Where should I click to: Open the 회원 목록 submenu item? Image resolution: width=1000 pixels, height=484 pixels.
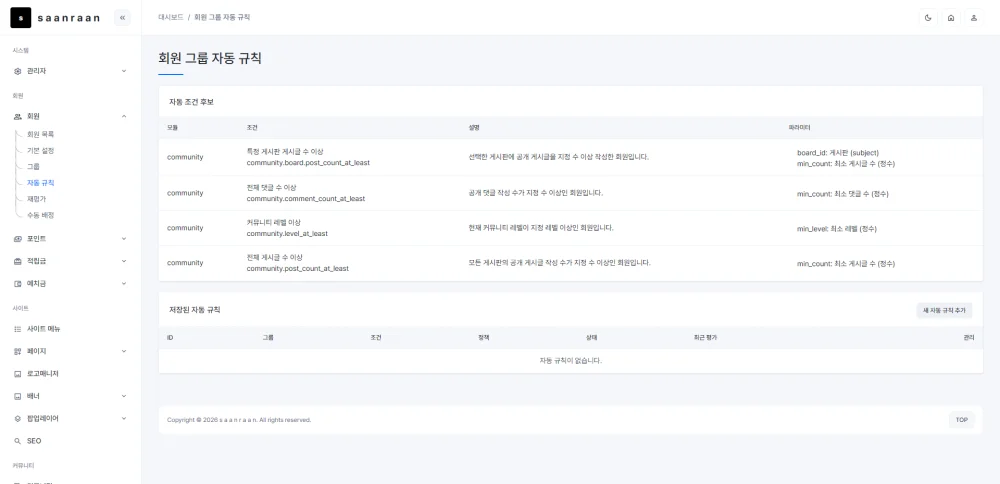(x=40, y=135)
